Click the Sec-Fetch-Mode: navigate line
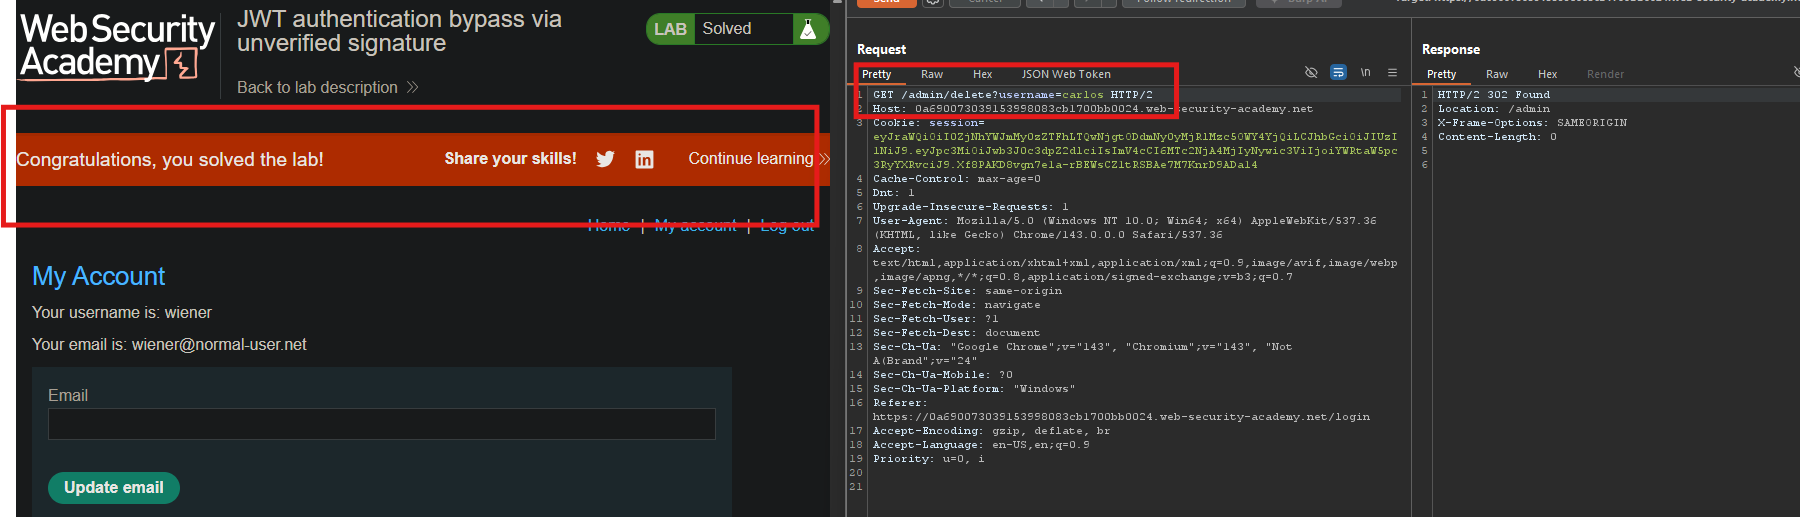The width and height of the screenshot is (1800, 517). click(x=956, y=305)
